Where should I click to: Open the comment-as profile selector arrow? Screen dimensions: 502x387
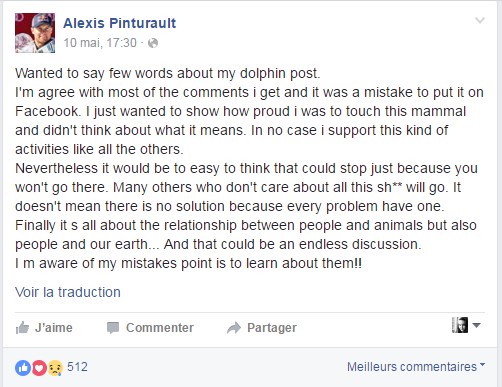[x=477, y=325]
